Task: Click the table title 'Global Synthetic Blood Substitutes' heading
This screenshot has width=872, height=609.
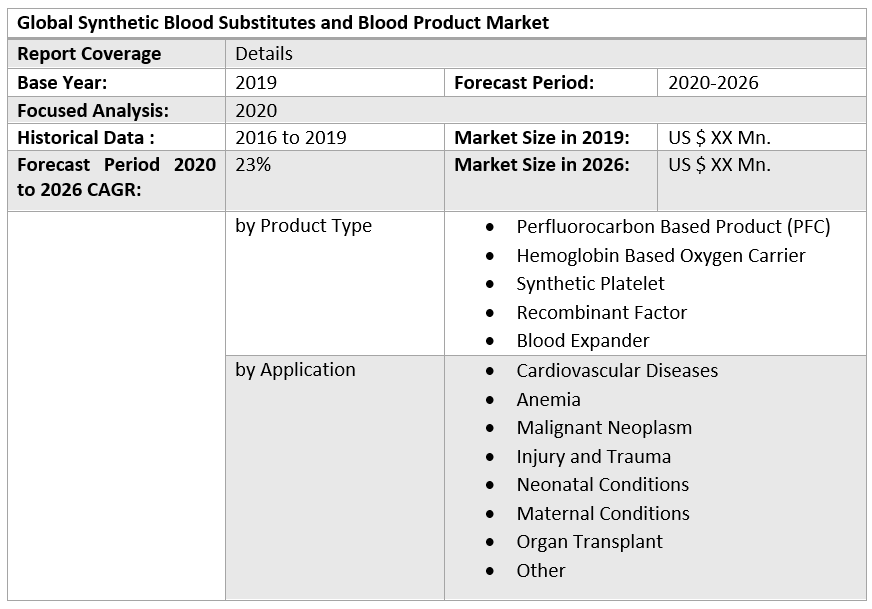Action: pos(283,22)
